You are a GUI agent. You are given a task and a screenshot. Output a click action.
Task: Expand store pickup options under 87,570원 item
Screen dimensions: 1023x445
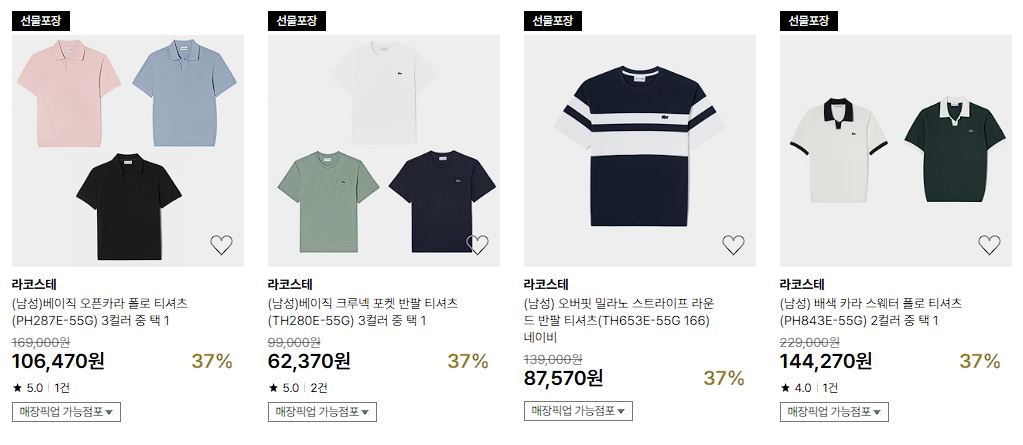point(578,410)
